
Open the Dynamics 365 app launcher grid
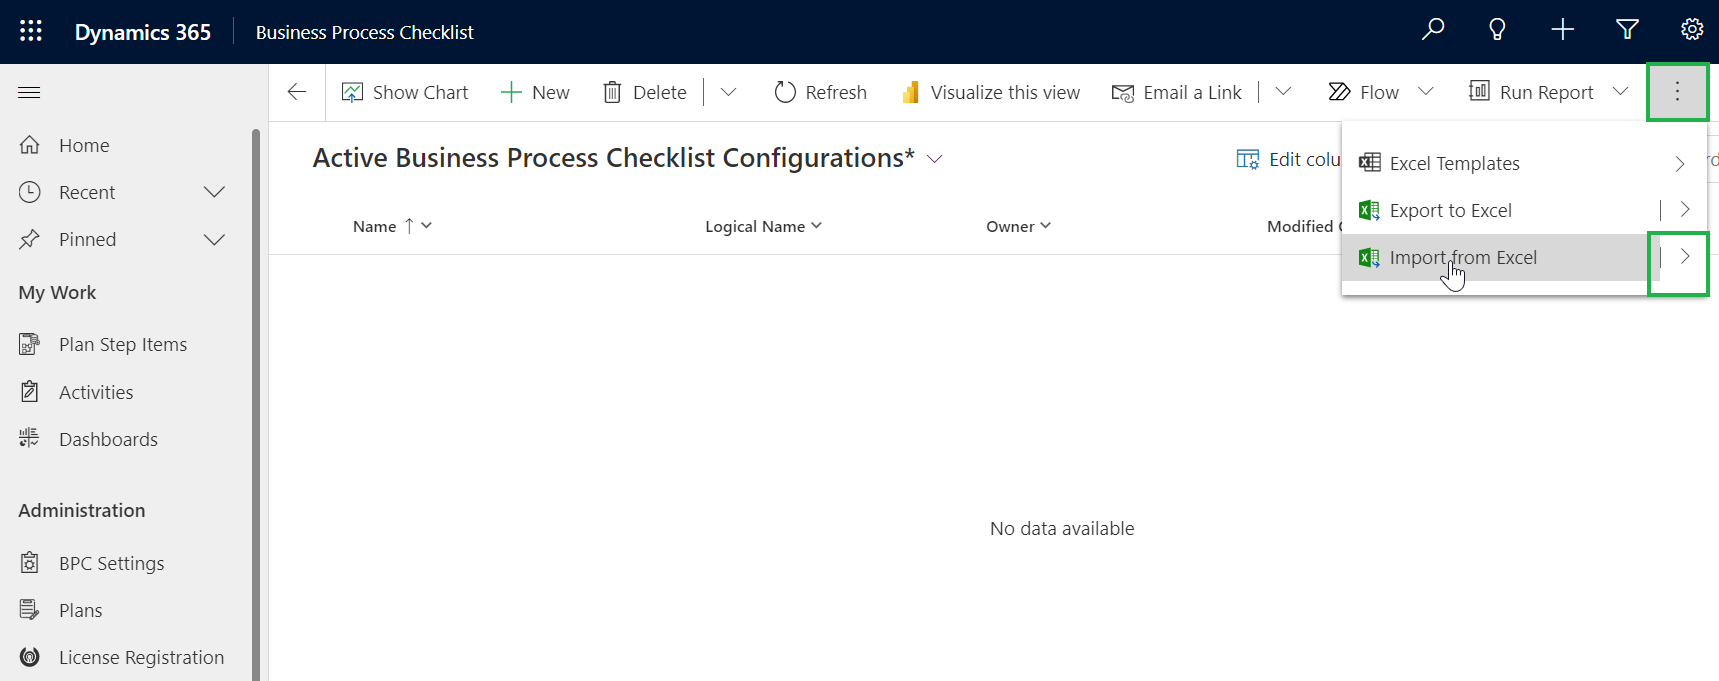[x=31, y=31]
